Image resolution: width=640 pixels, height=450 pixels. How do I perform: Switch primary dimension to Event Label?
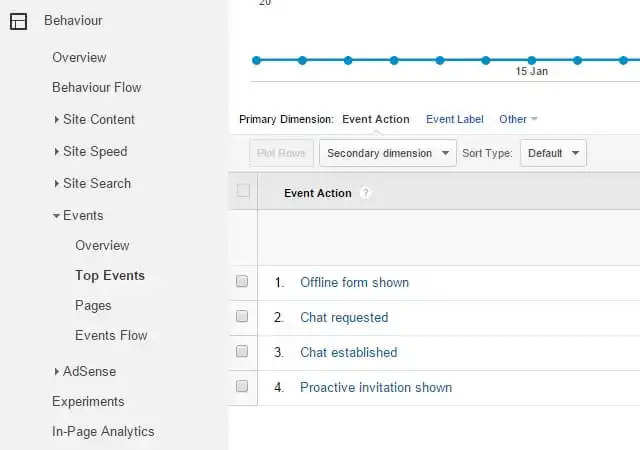[x=454, y=119]
